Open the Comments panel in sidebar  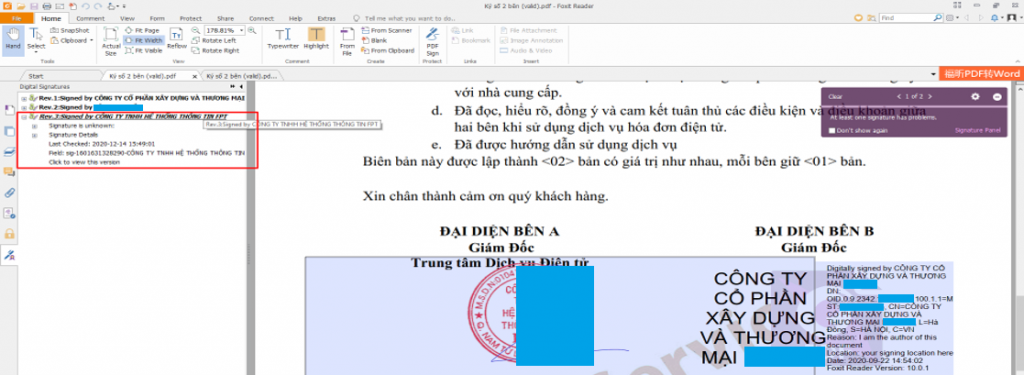coord(9,172)
